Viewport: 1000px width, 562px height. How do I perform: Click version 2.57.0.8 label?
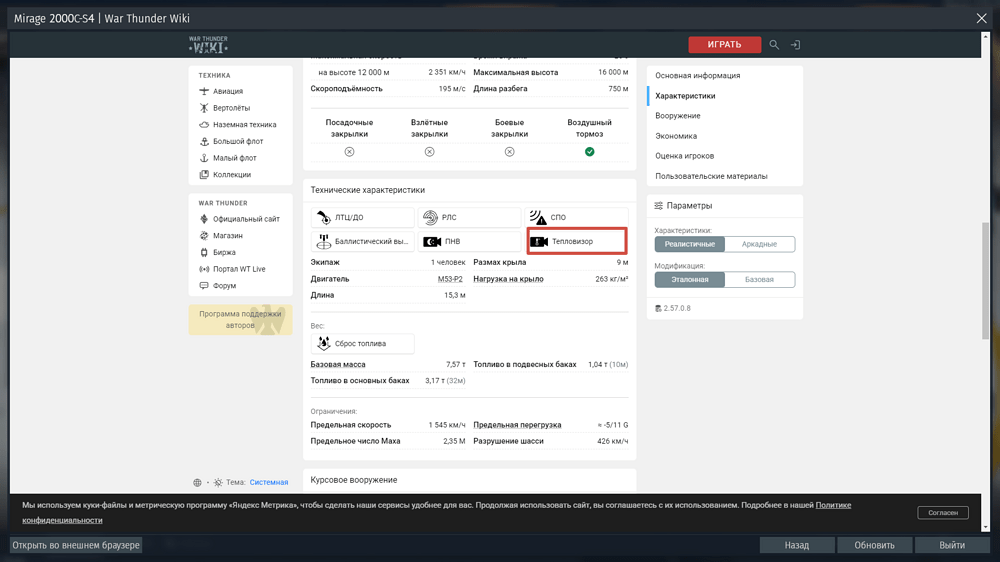pyautogui.click(x=677, y=308)
